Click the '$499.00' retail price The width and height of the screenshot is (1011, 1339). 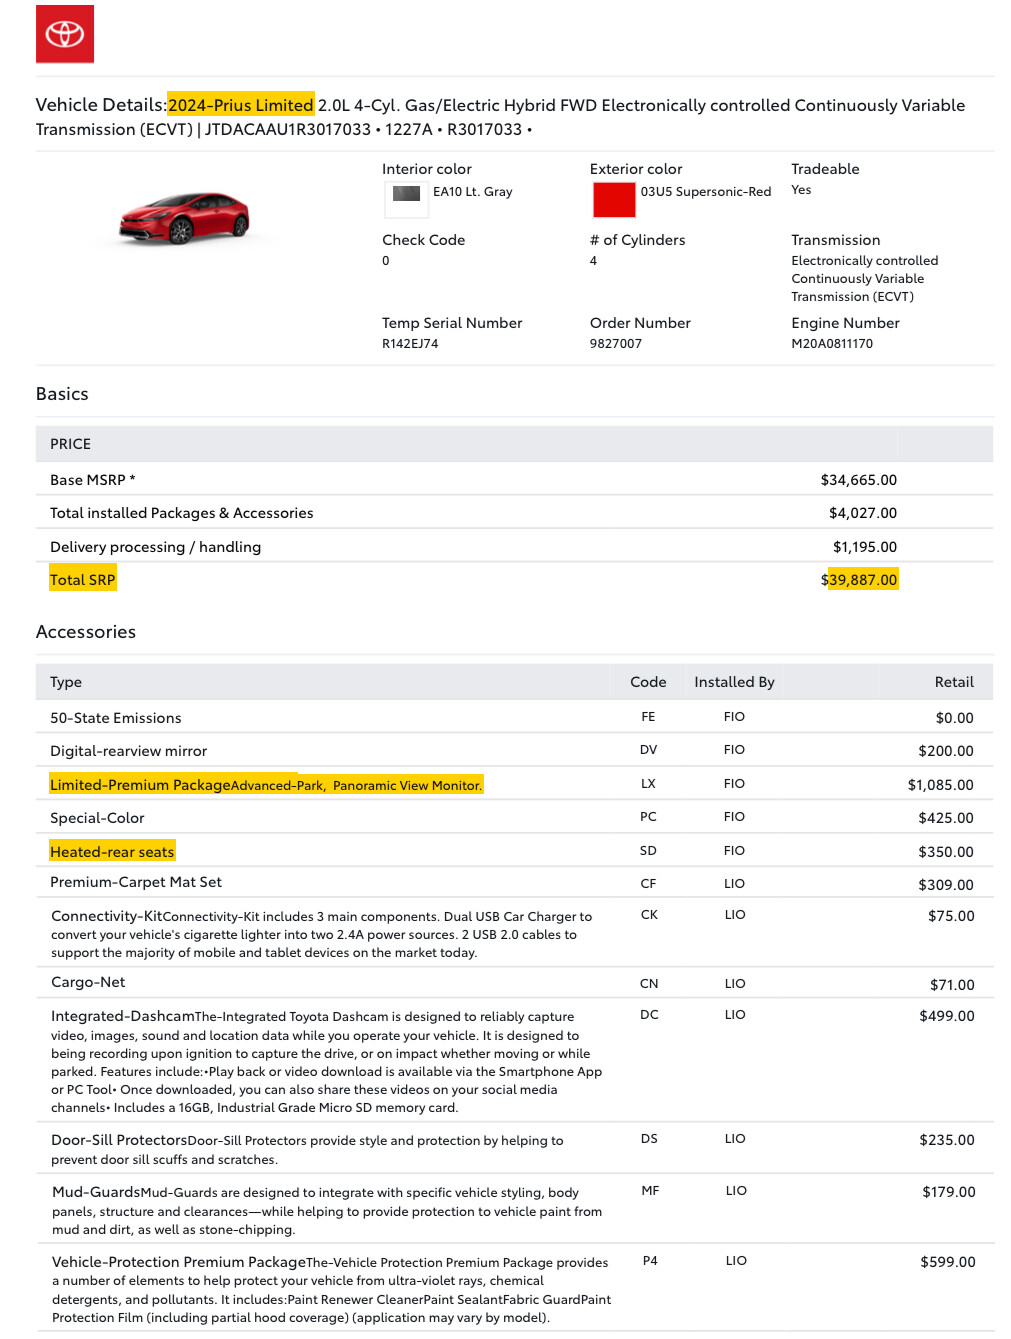(947, 1016)
